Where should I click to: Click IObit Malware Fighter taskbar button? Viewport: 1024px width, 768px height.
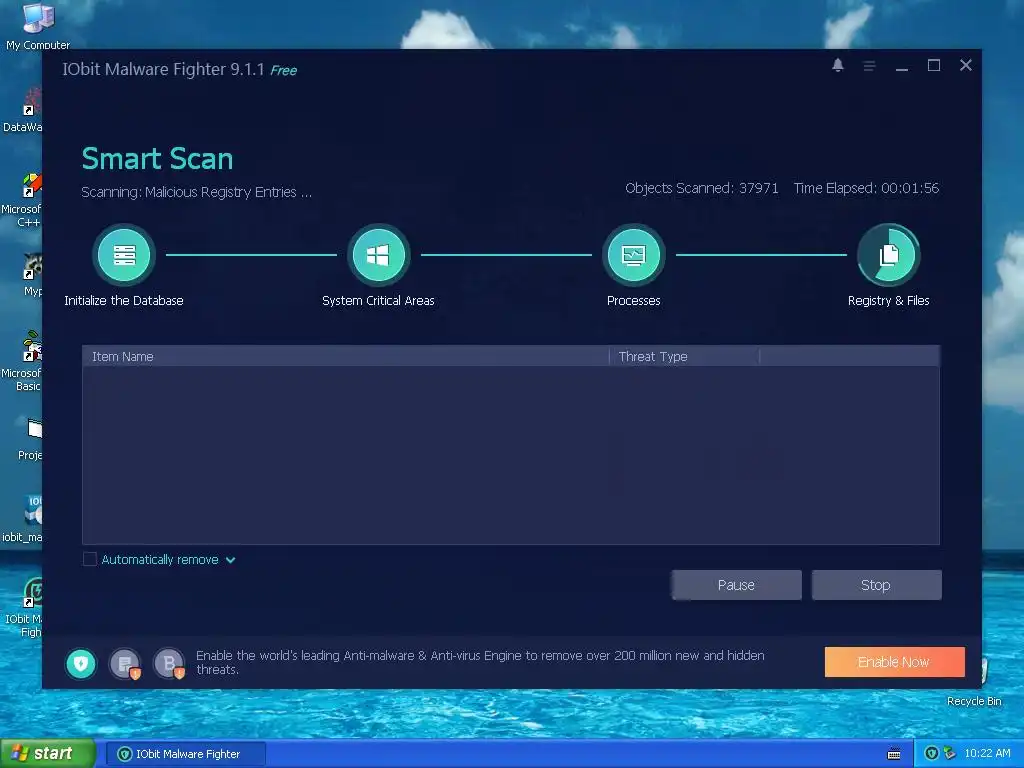(x=185, y=754)
